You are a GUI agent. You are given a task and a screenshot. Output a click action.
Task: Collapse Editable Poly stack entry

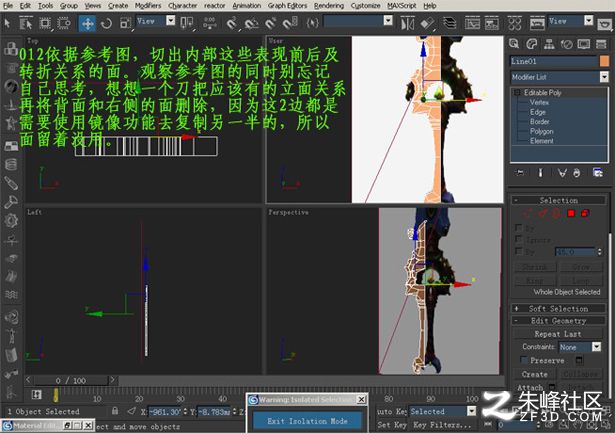(517, 93)
